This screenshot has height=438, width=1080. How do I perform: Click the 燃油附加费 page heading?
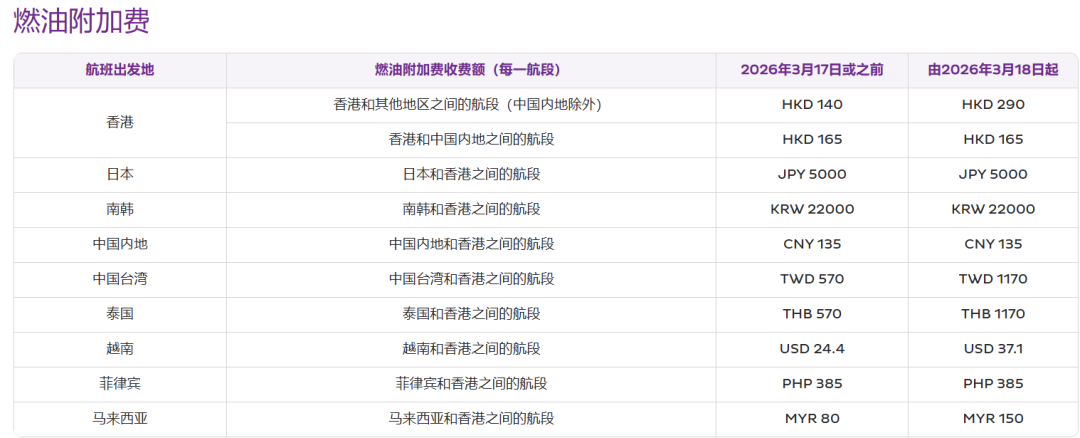click(x=82, y=23)
